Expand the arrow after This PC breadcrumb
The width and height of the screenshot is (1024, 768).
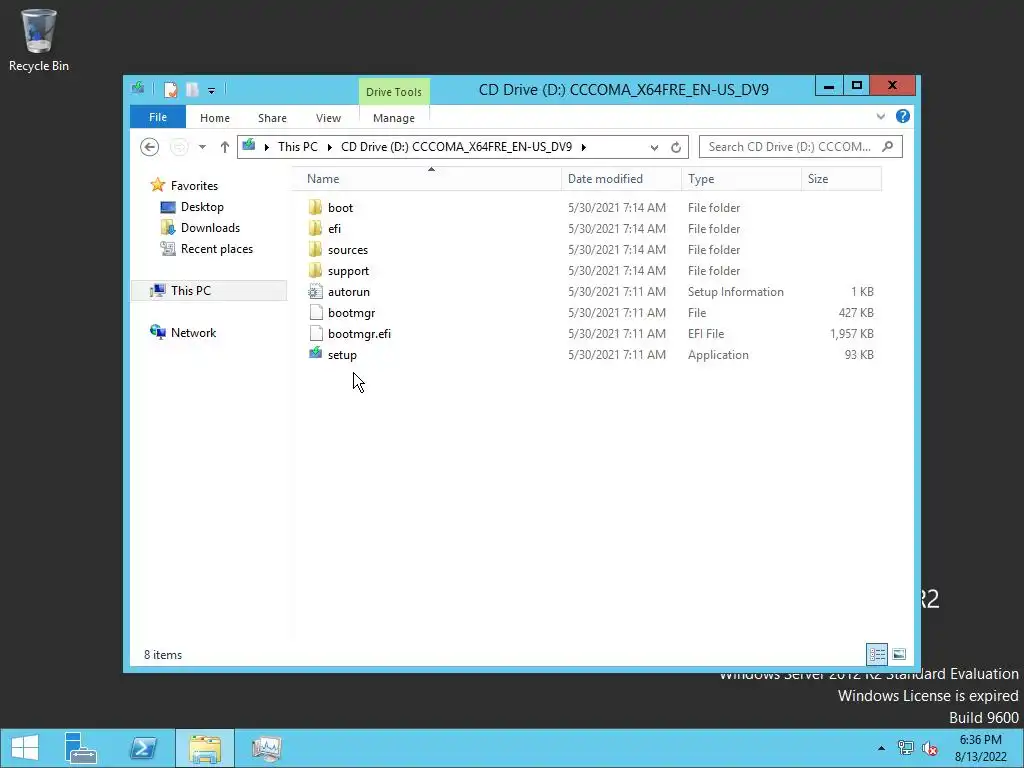(329, 147)
